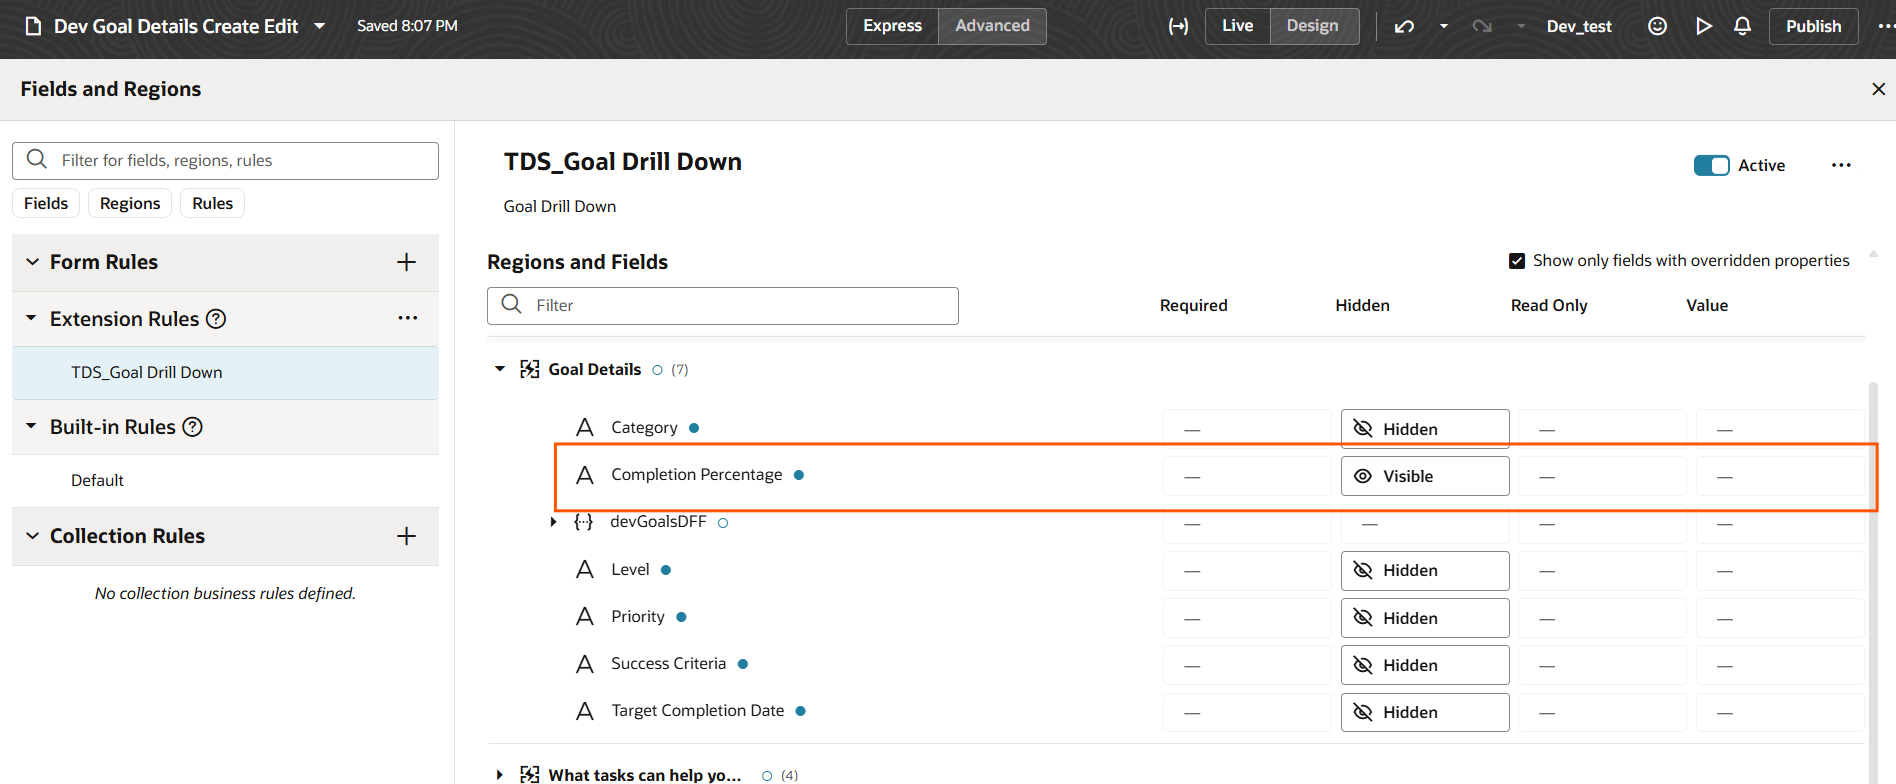This screenshot has height=784, width=1896.
Task: Toggle Target Completion Date hidden state
Action: coord(1425,712)
